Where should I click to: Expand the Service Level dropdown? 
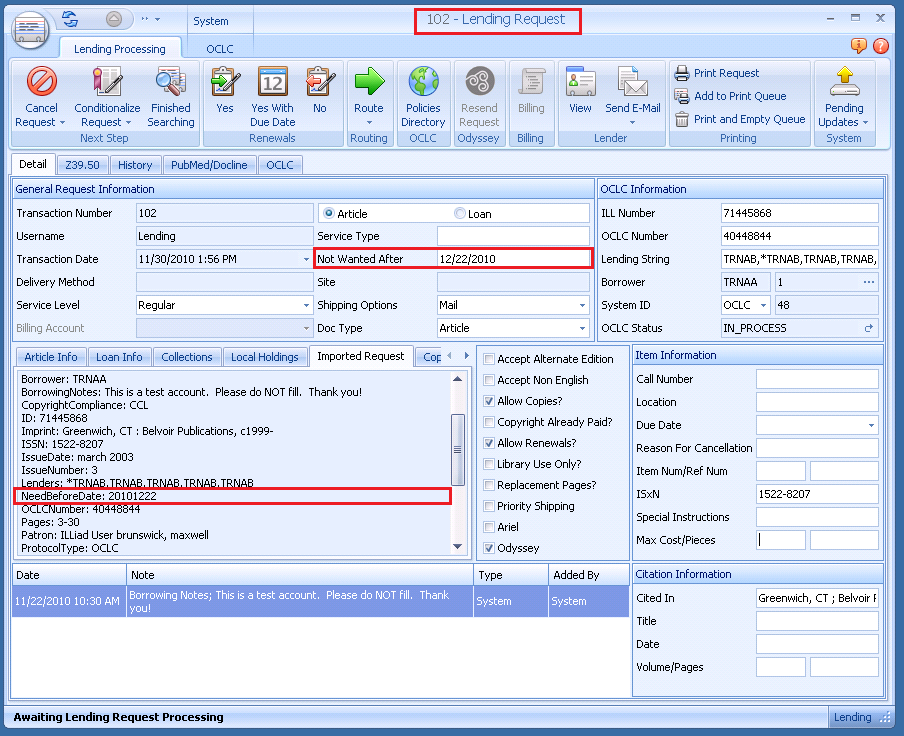click(306, 305)
